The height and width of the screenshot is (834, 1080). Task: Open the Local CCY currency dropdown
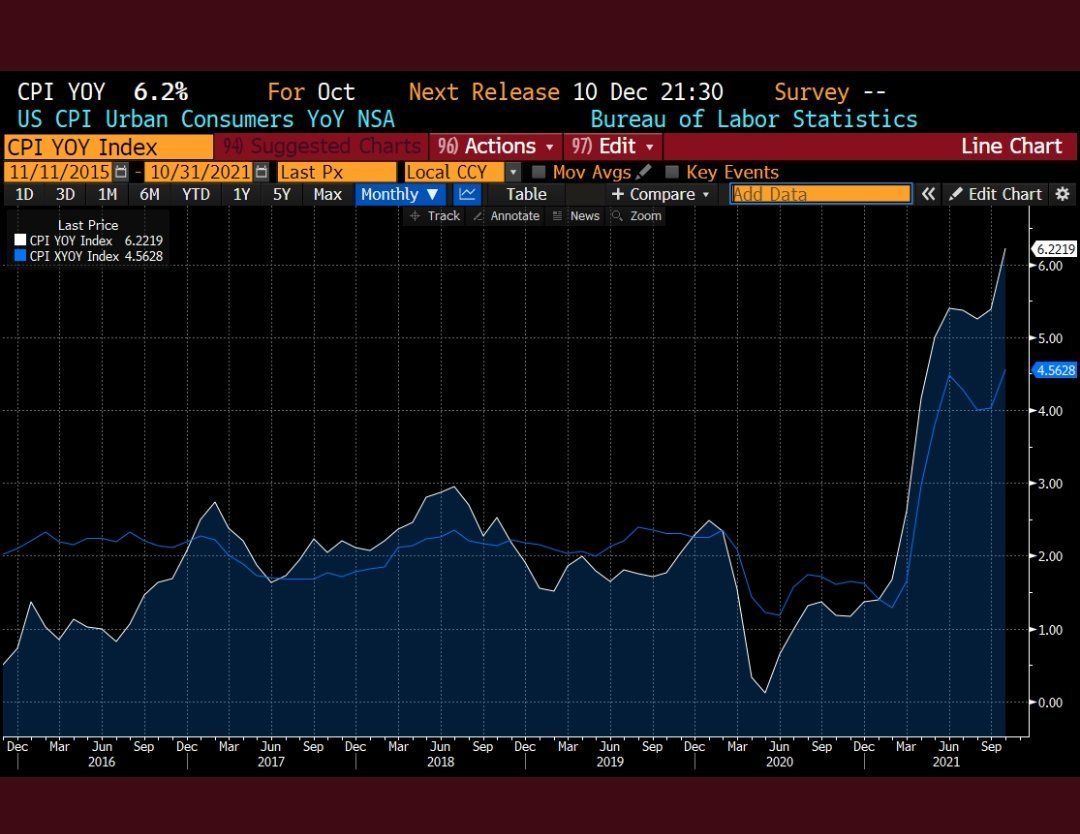click(513, 172)
